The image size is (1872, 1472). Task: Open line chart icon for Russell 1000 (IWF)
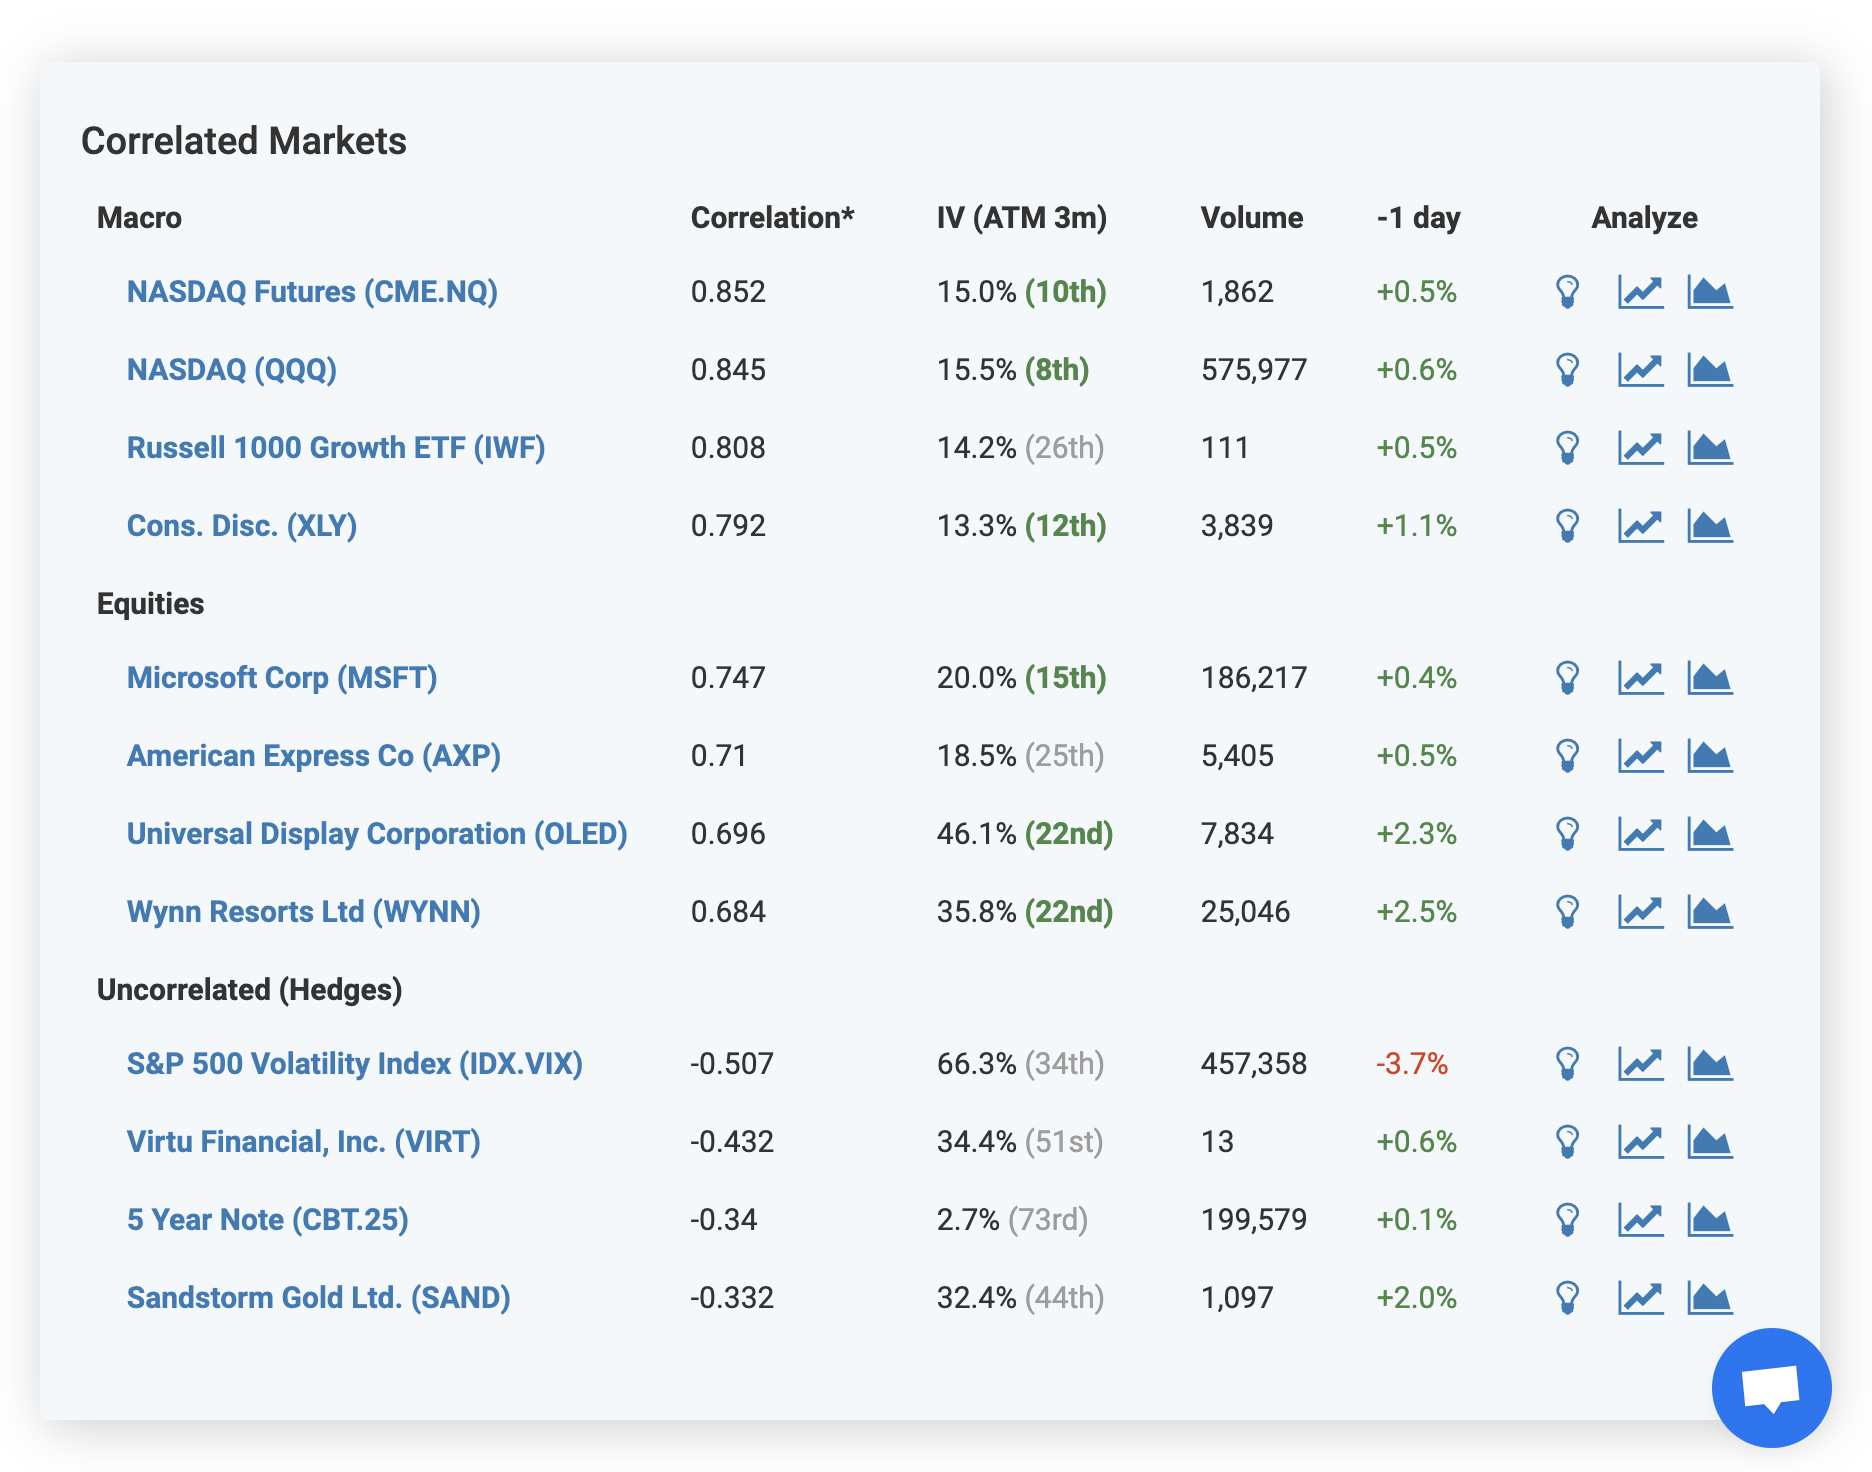(x=1641, y=448)
